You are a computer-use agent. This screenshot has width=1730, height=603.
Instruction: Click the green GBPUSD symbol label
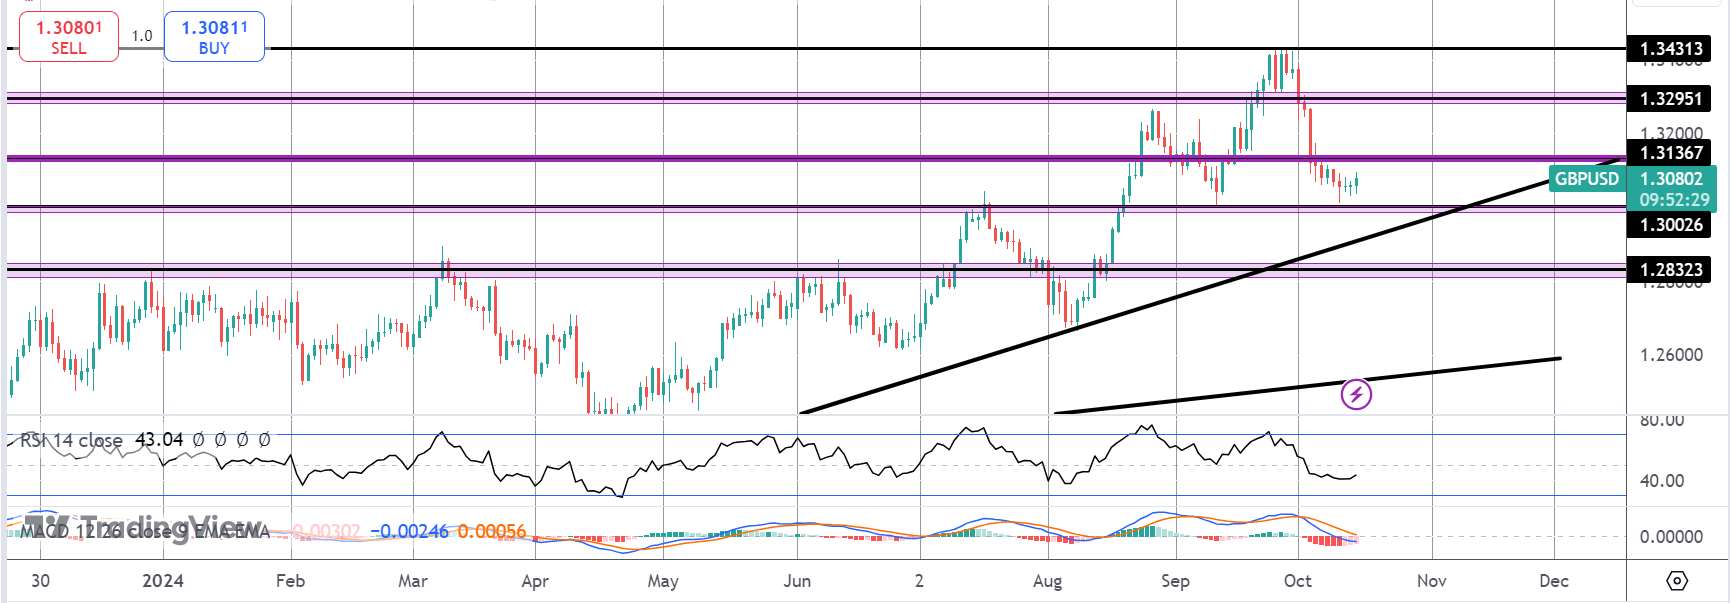(1586, 179)
